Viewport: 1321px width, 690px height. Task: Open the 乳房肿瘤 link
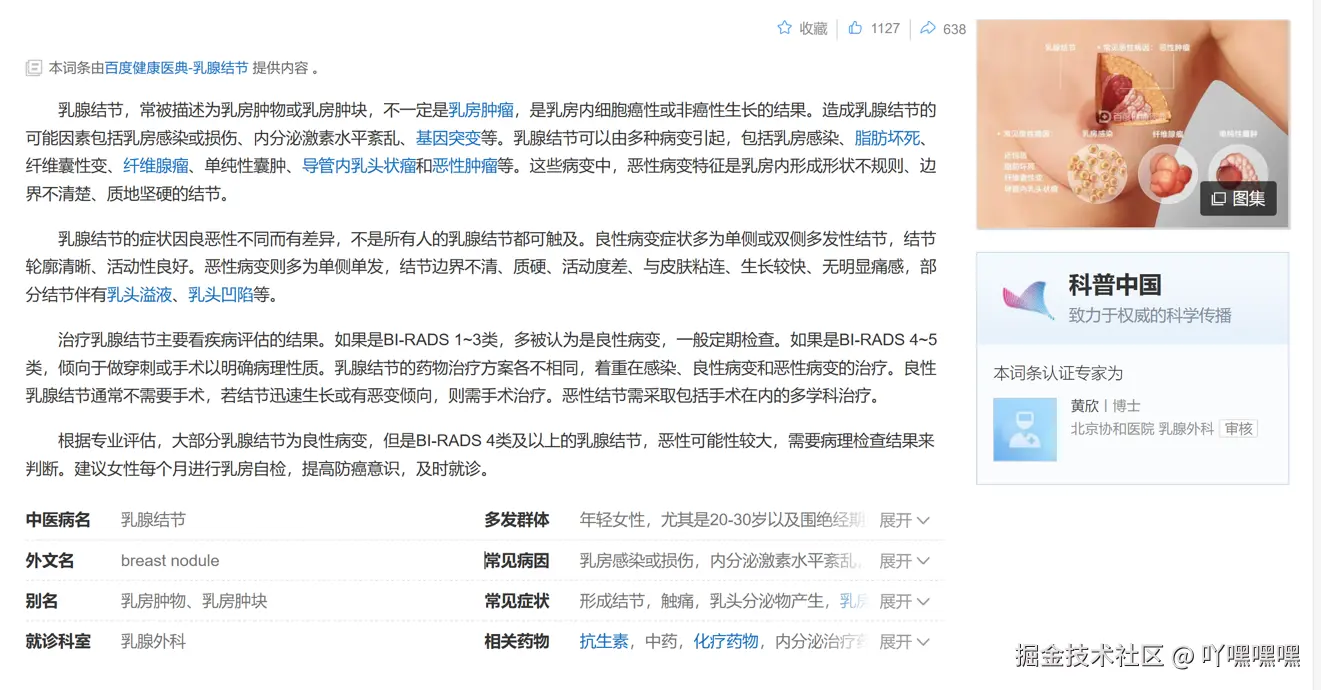(483, 109)
